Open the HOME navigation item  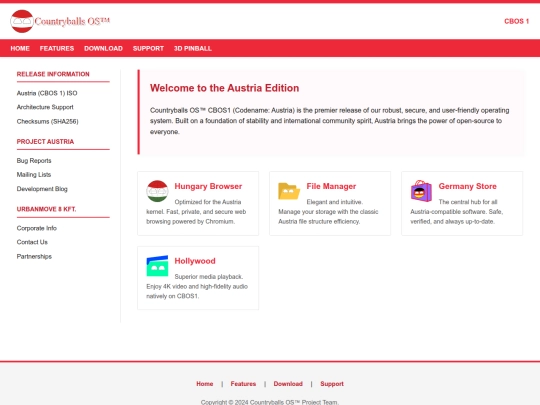20,49
